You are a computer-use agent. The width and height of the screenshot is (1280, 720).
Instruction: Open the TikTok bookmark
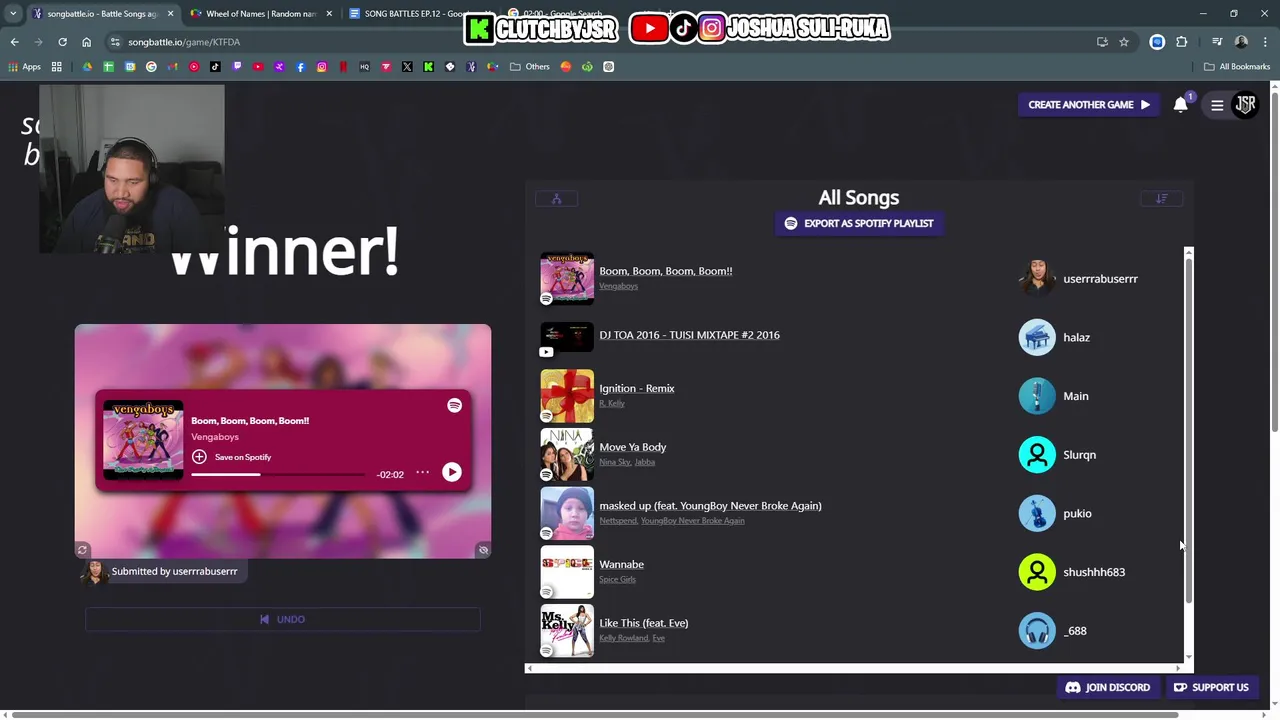215,67
